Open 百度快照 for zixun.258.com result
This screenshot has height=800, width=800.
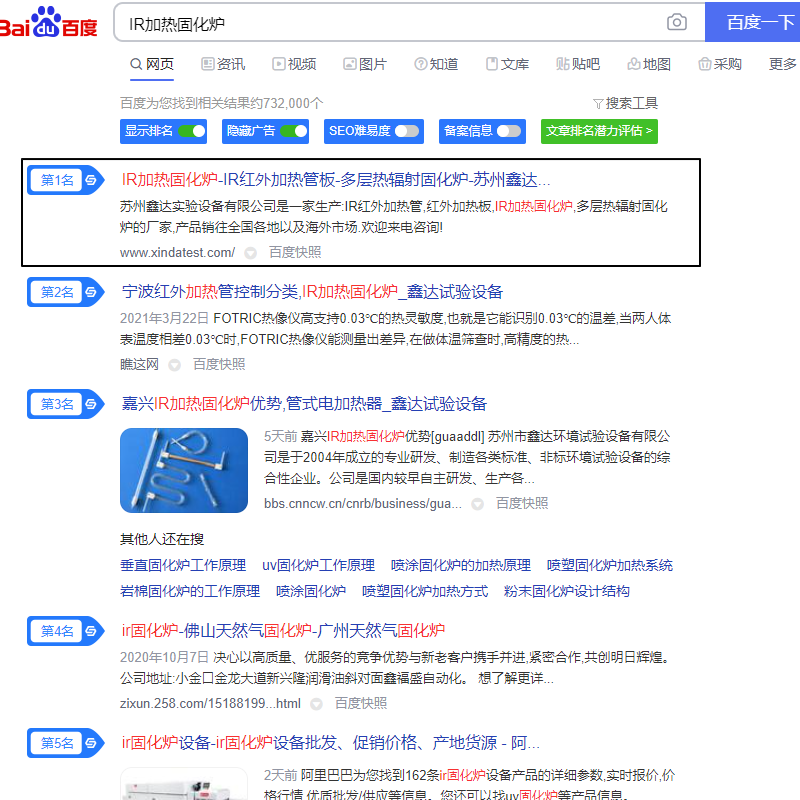coord(361,704)
